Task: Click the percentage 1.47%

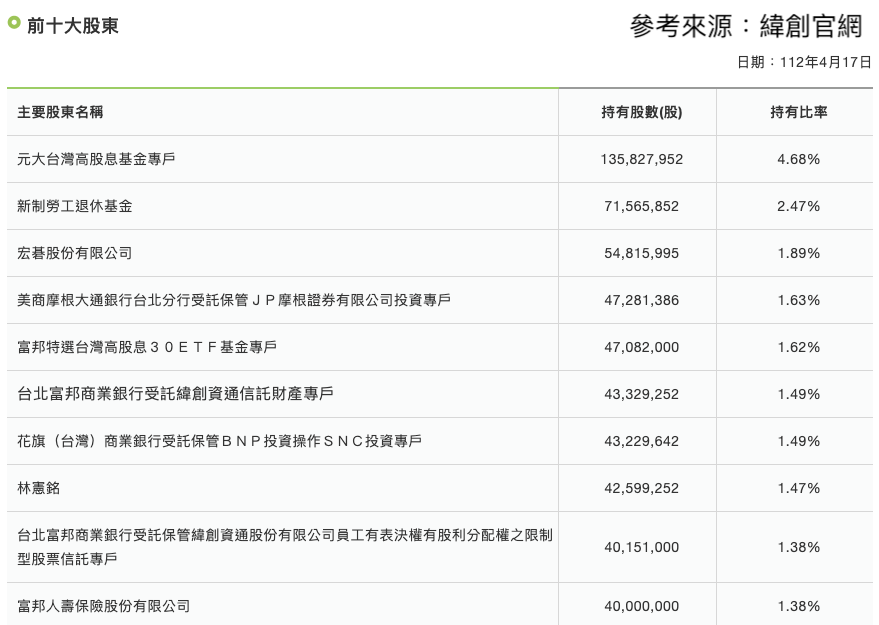Action: point(799,489)
